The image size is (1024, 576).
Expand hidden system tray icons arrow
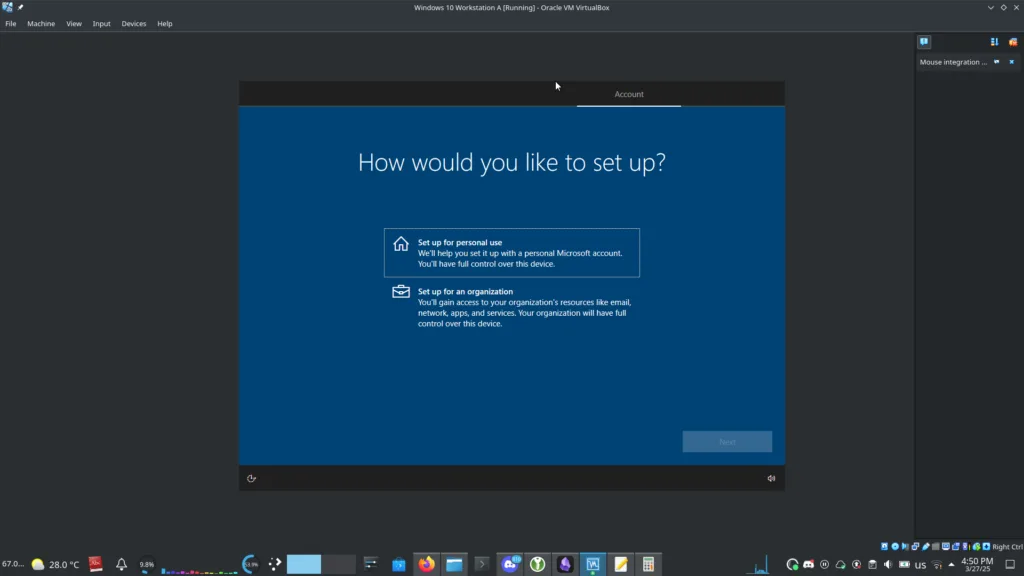pyautogui.click(x=952, y=564)
